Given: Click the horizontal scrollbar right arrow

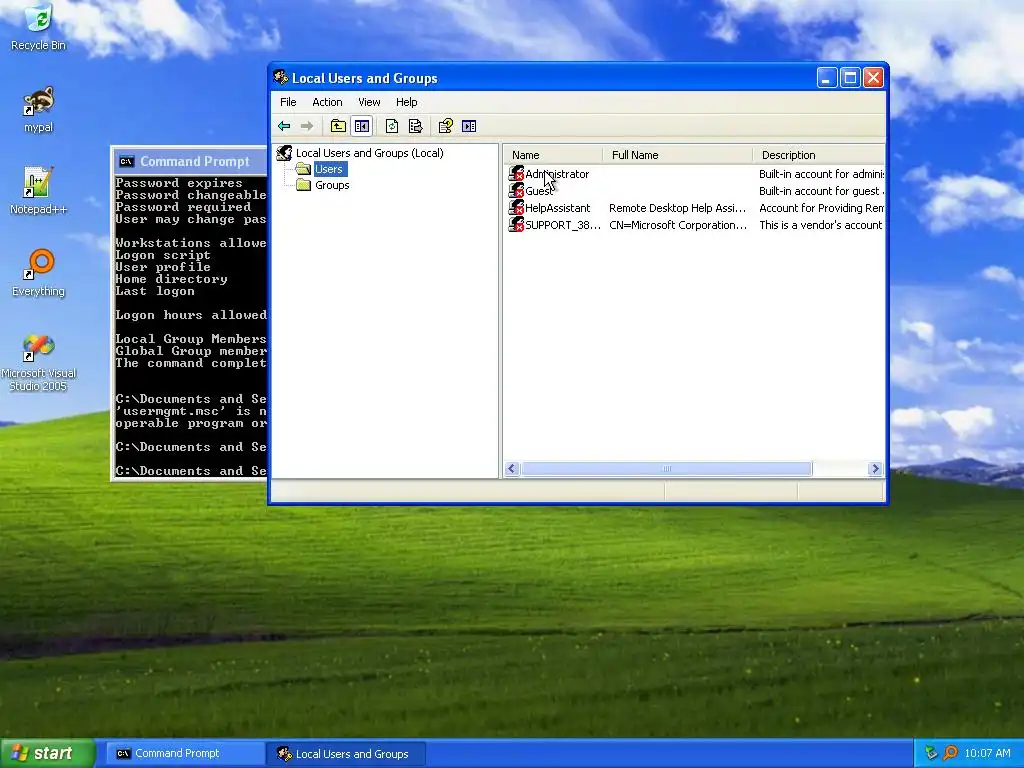Looking at the screenshot, I should point(875,469).
